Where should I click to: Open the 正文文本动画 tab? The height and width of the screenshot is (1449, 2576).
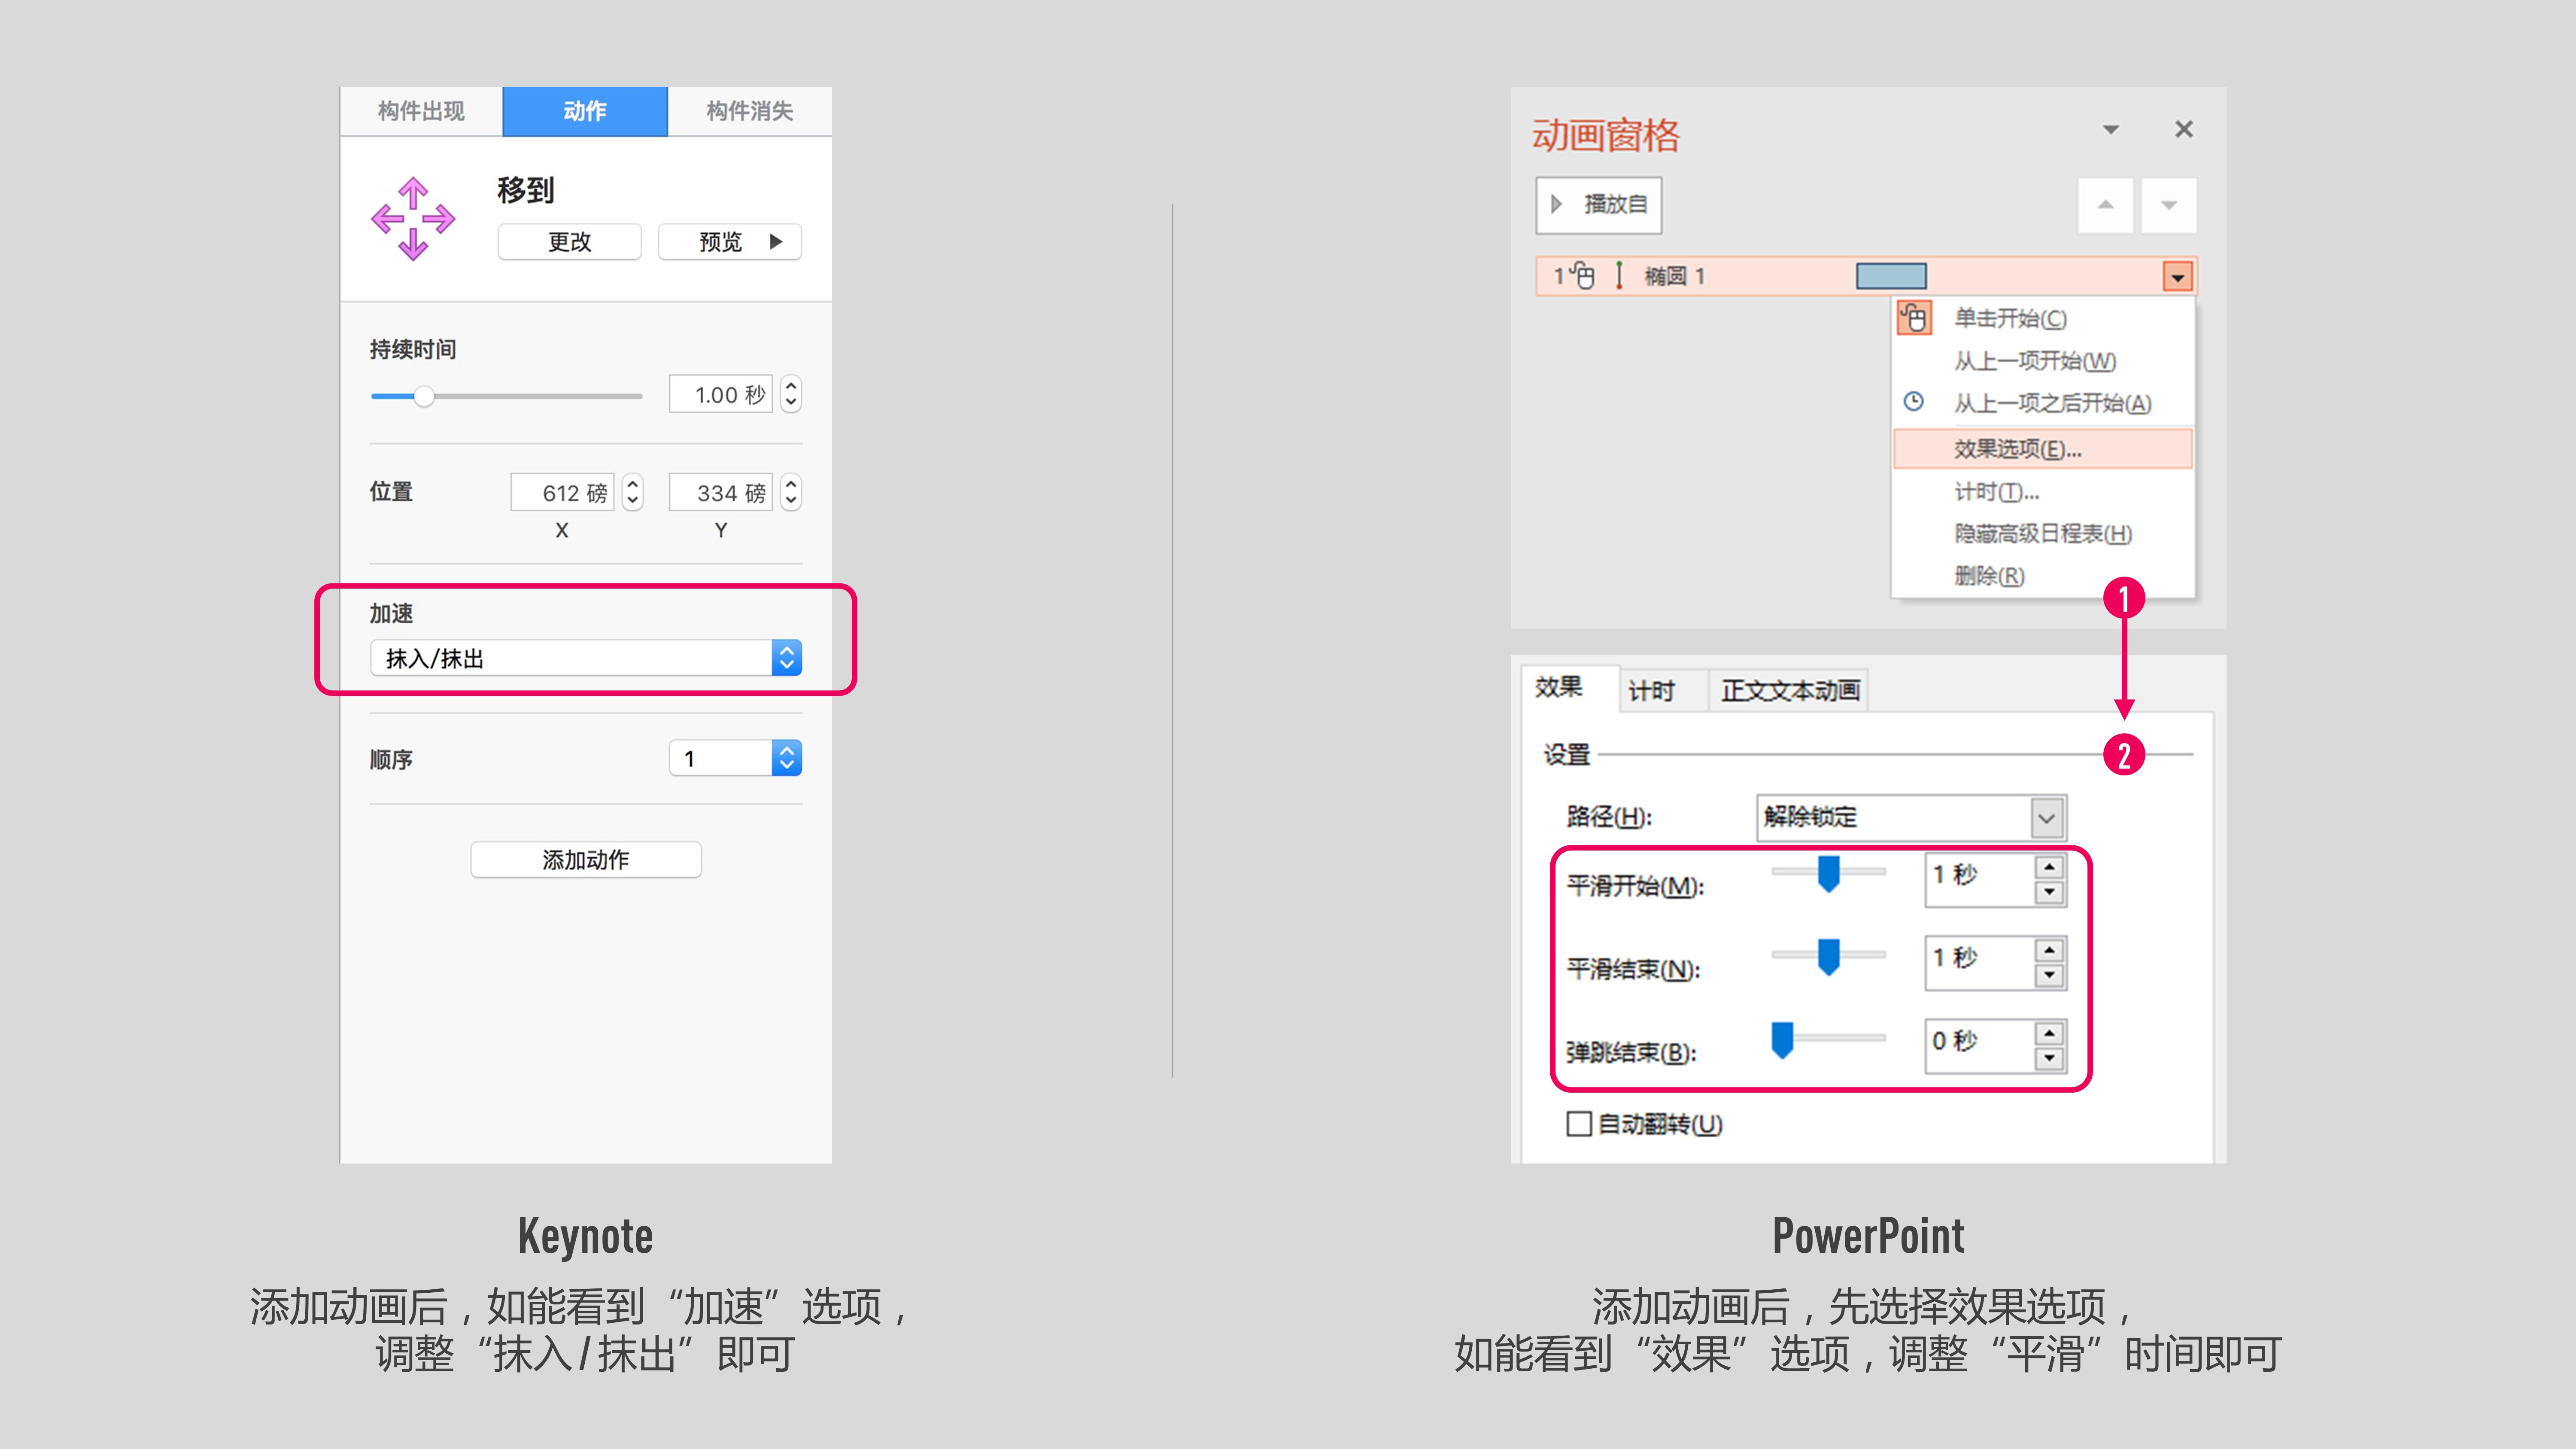click(1790, 690)
